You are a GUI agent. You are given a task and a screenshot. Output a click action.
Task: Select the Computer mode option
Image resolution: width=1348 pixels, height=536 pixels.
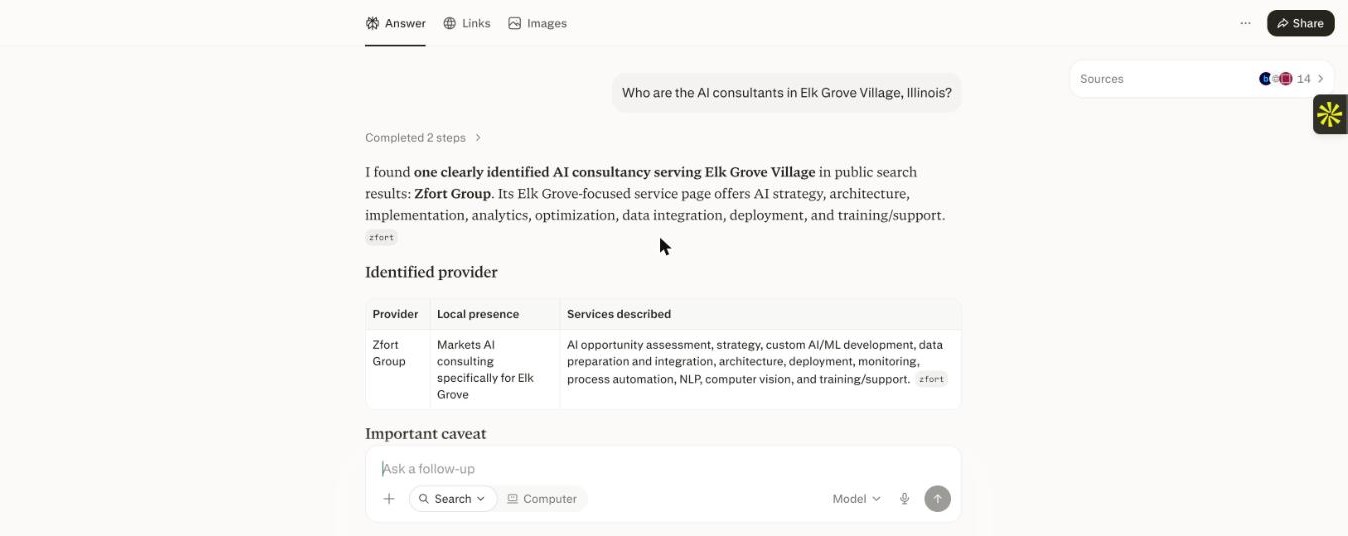tap(542, 499)
